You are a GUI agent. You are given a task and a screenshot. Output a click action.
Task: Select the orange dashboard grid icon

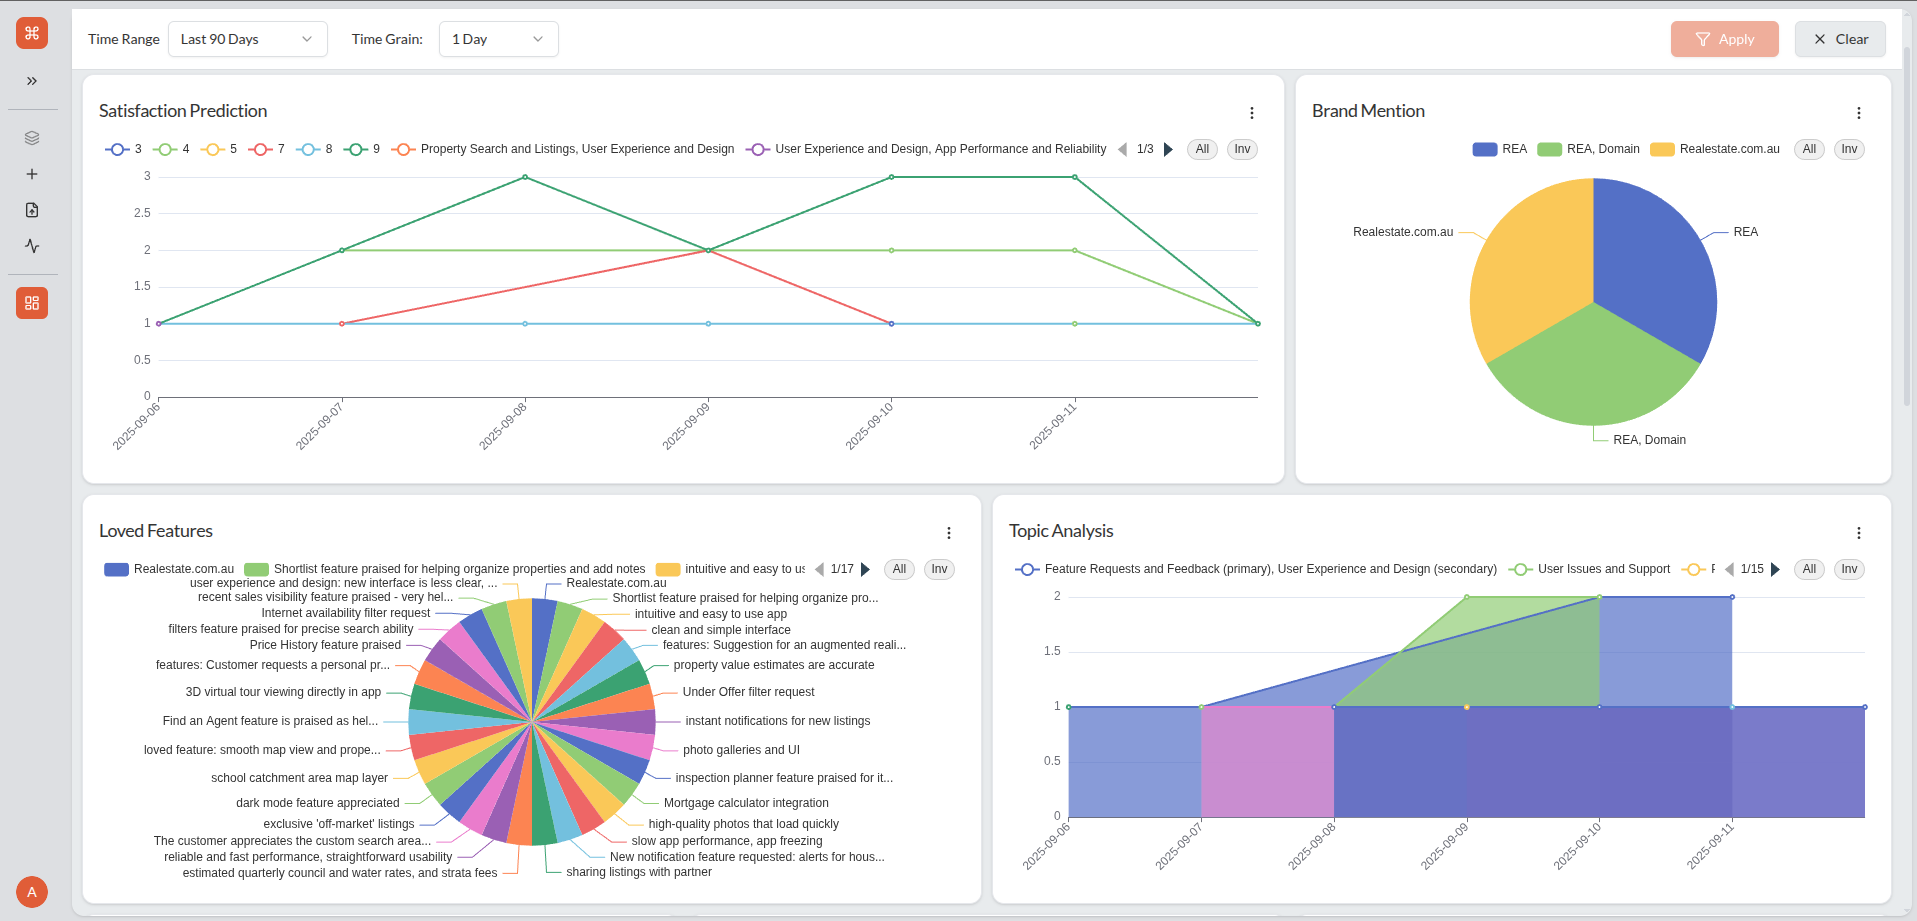click(x=32, y=302)
